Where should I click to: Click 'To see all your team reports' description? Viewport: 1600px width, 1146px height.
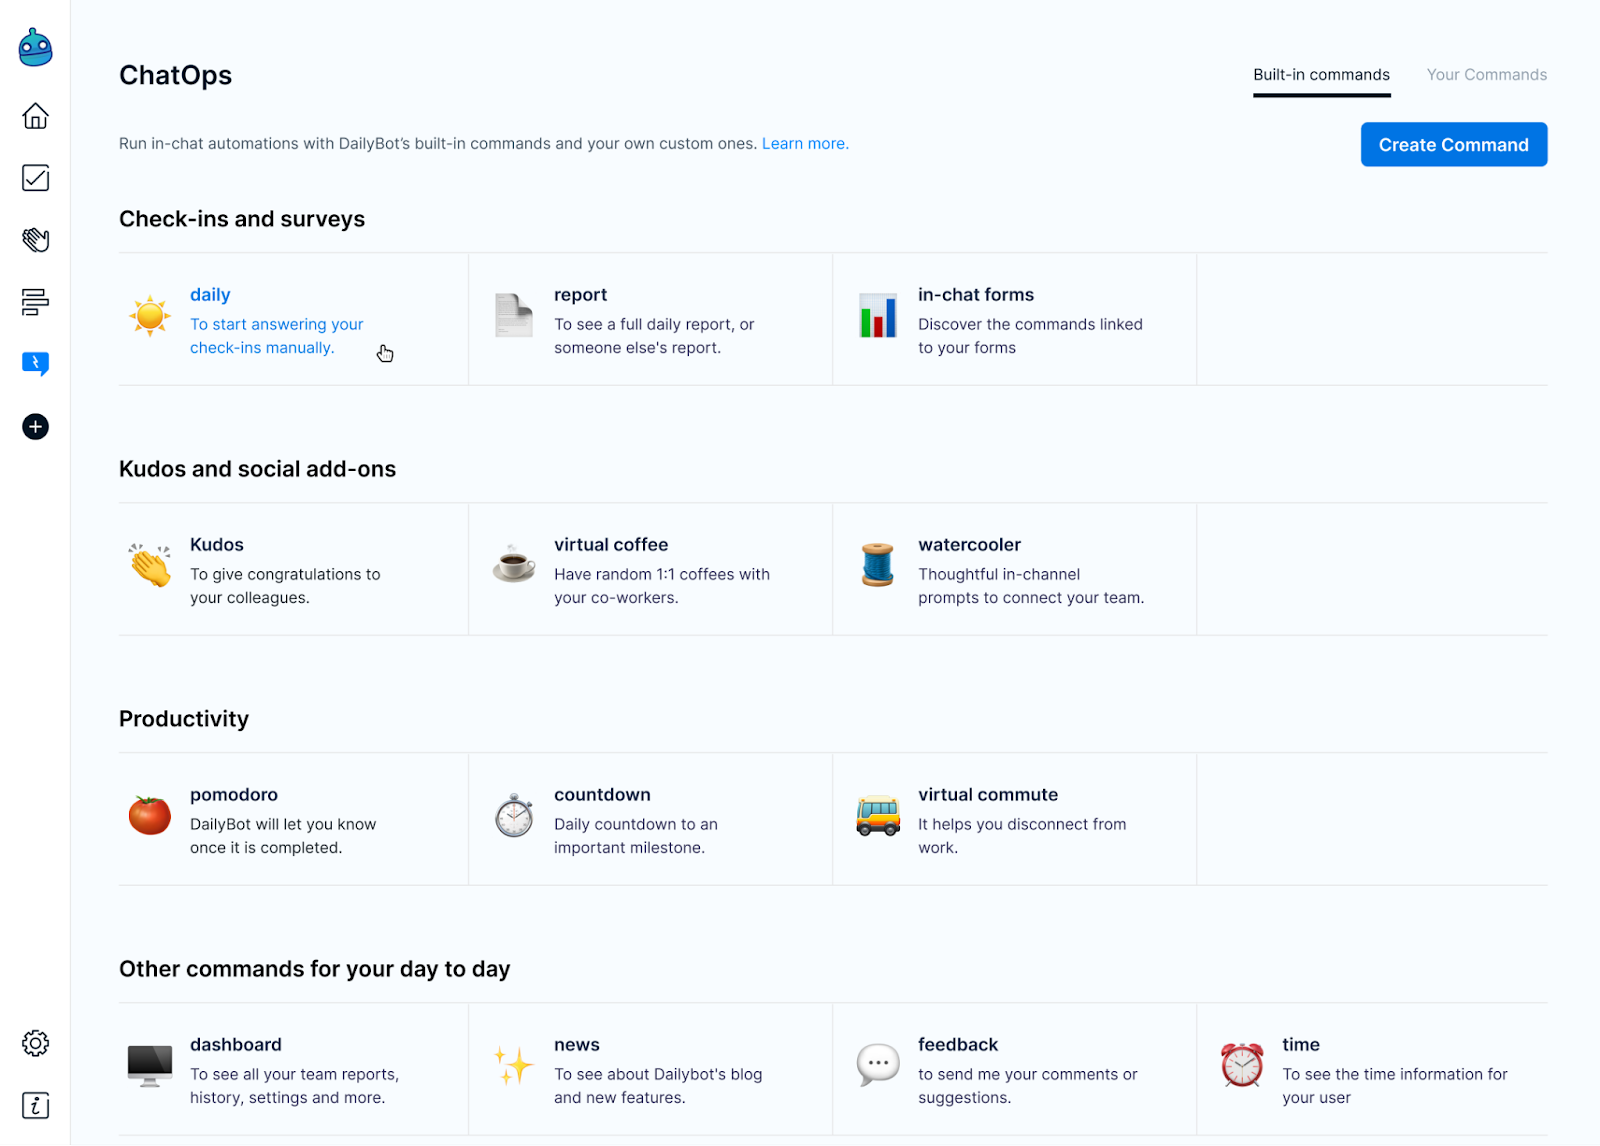[x=294, y=1086]
